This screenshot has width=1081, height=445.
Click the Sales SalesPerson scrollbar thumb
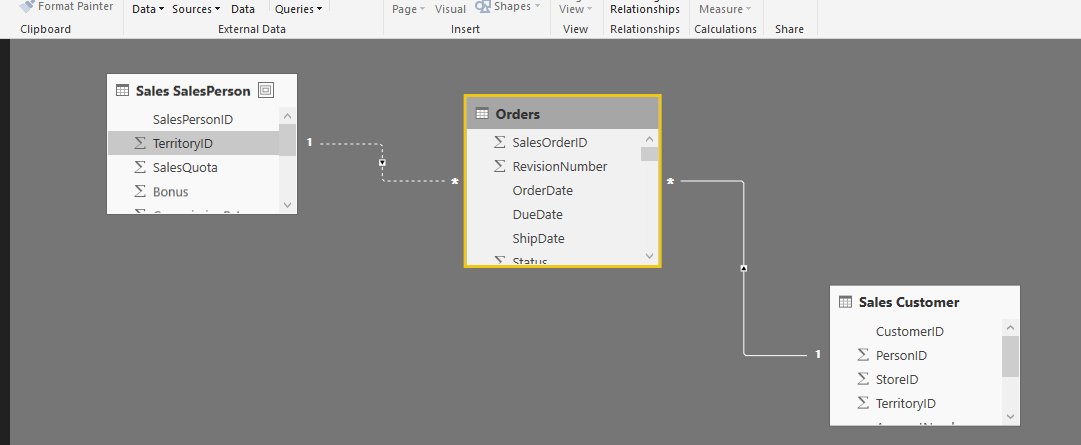pyautogui.click(x=287, y=140)
